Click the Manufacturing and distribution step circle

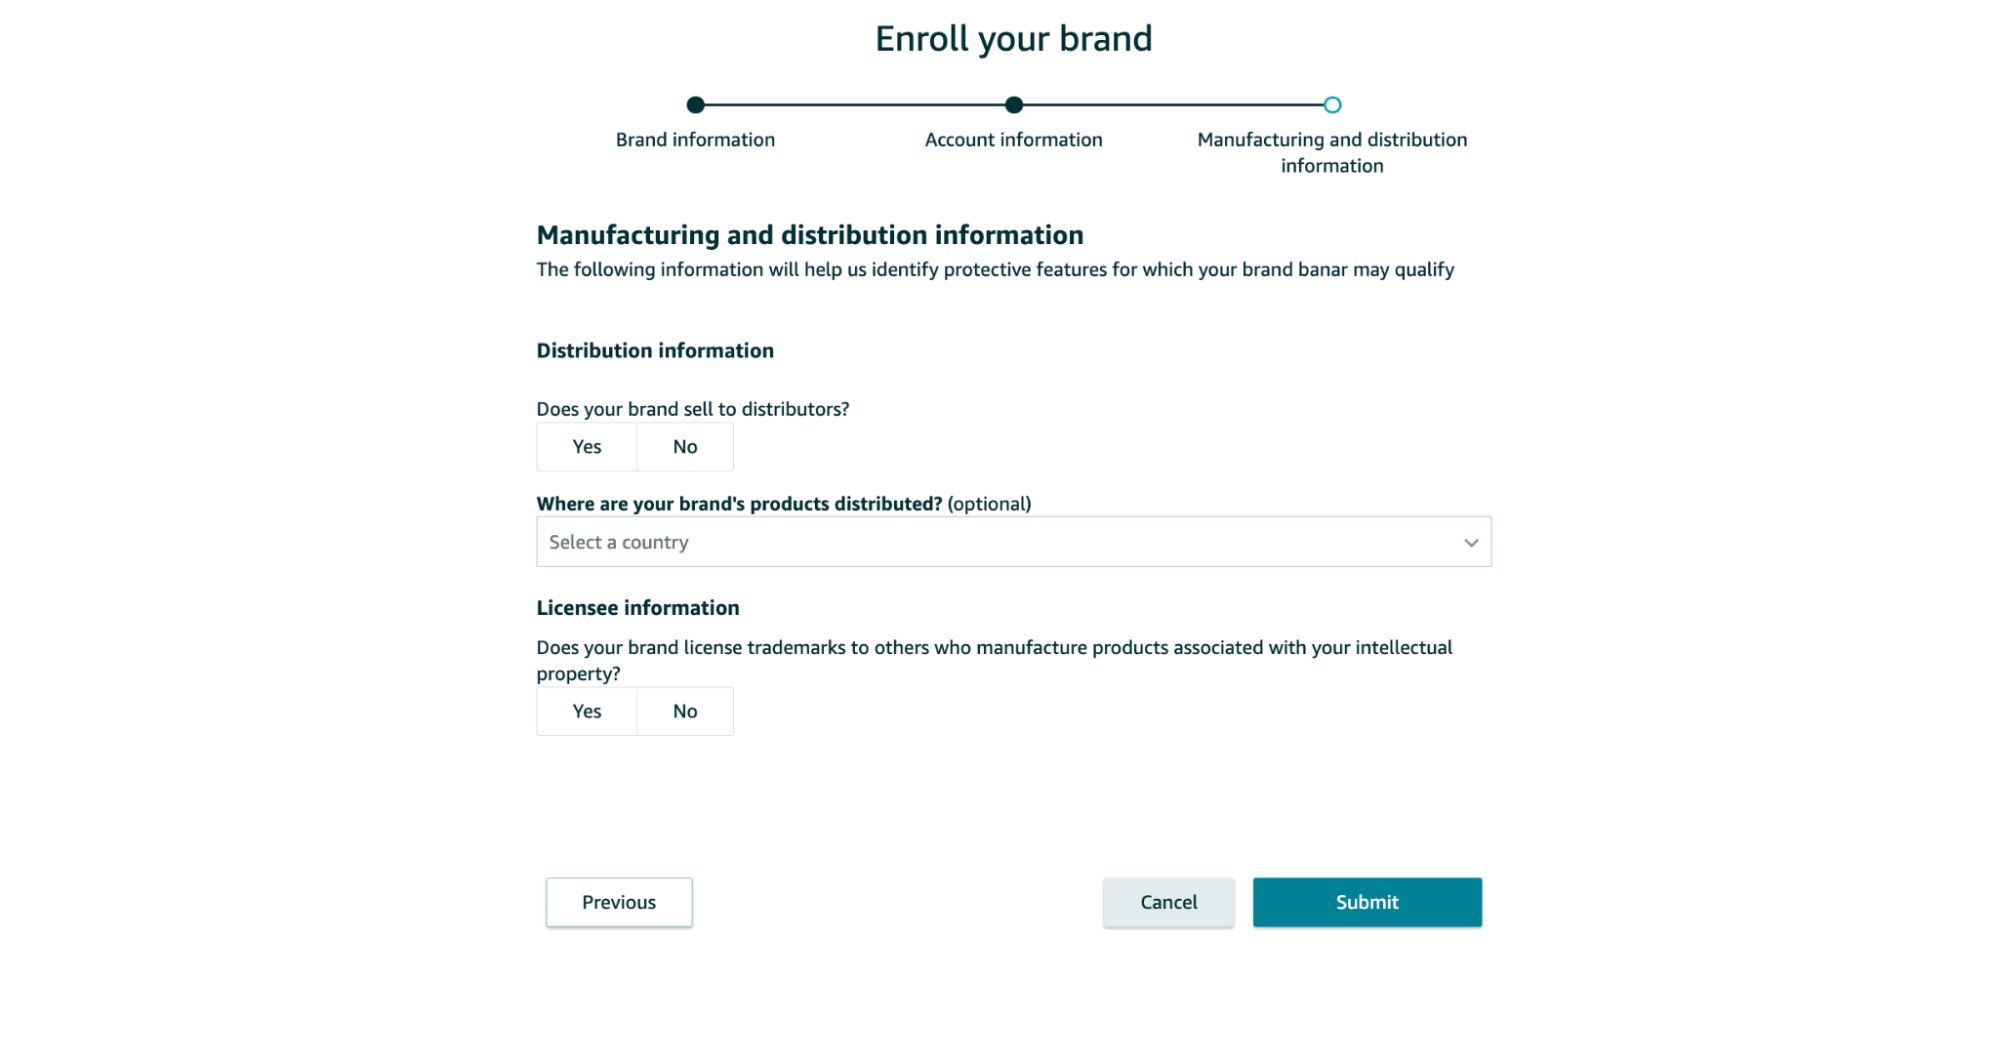[x=1331, y=104]
